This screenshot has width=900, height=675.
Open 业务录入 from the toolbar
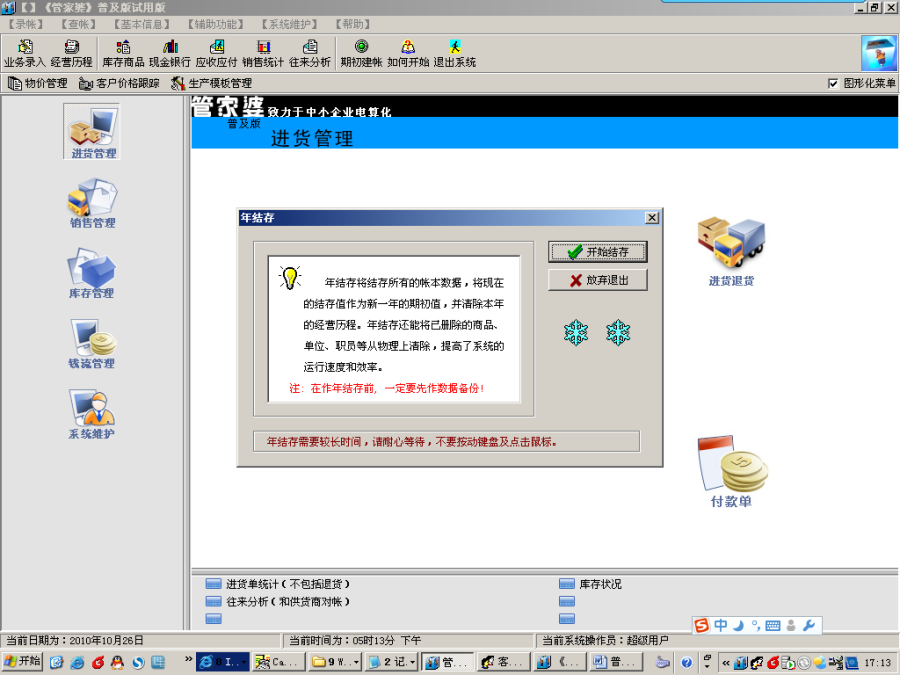24,53
